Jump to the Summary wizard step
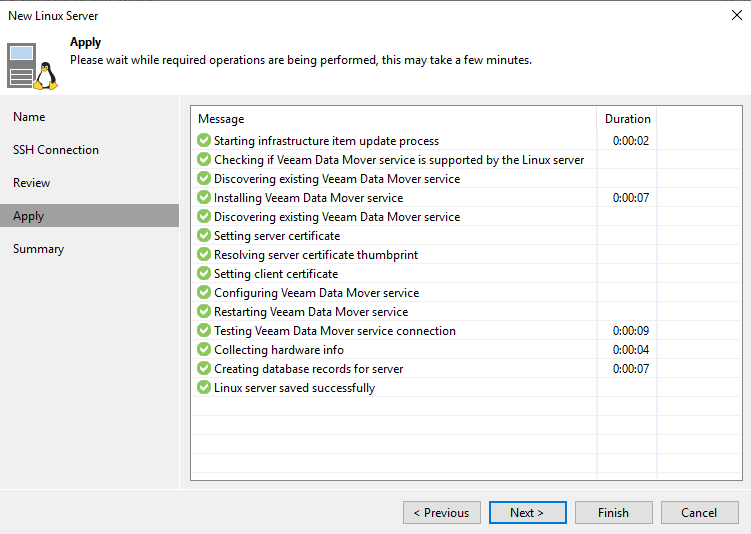Screen dimensions: 751x534 pyautogui.click(x=89, y=249)
